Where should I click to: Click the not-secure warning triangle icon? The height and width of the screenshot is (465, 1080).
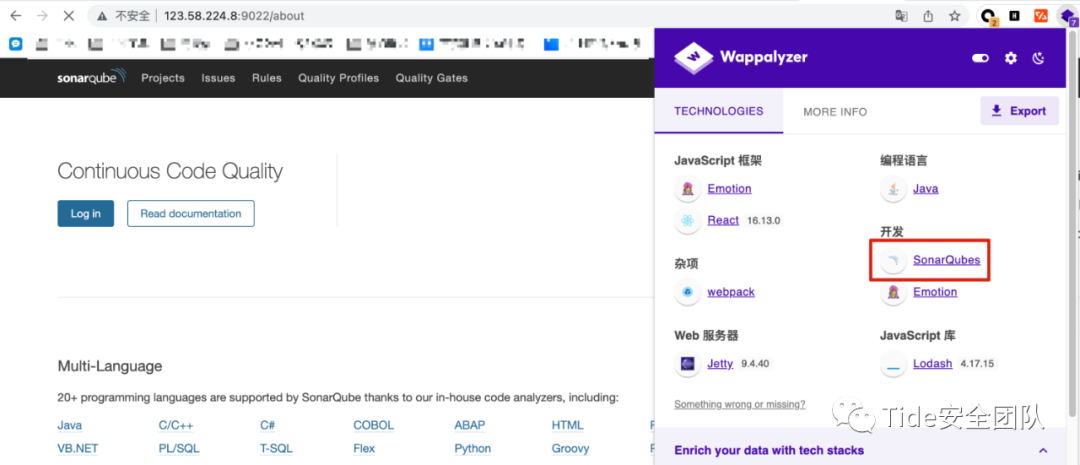[x=102, y=15]
